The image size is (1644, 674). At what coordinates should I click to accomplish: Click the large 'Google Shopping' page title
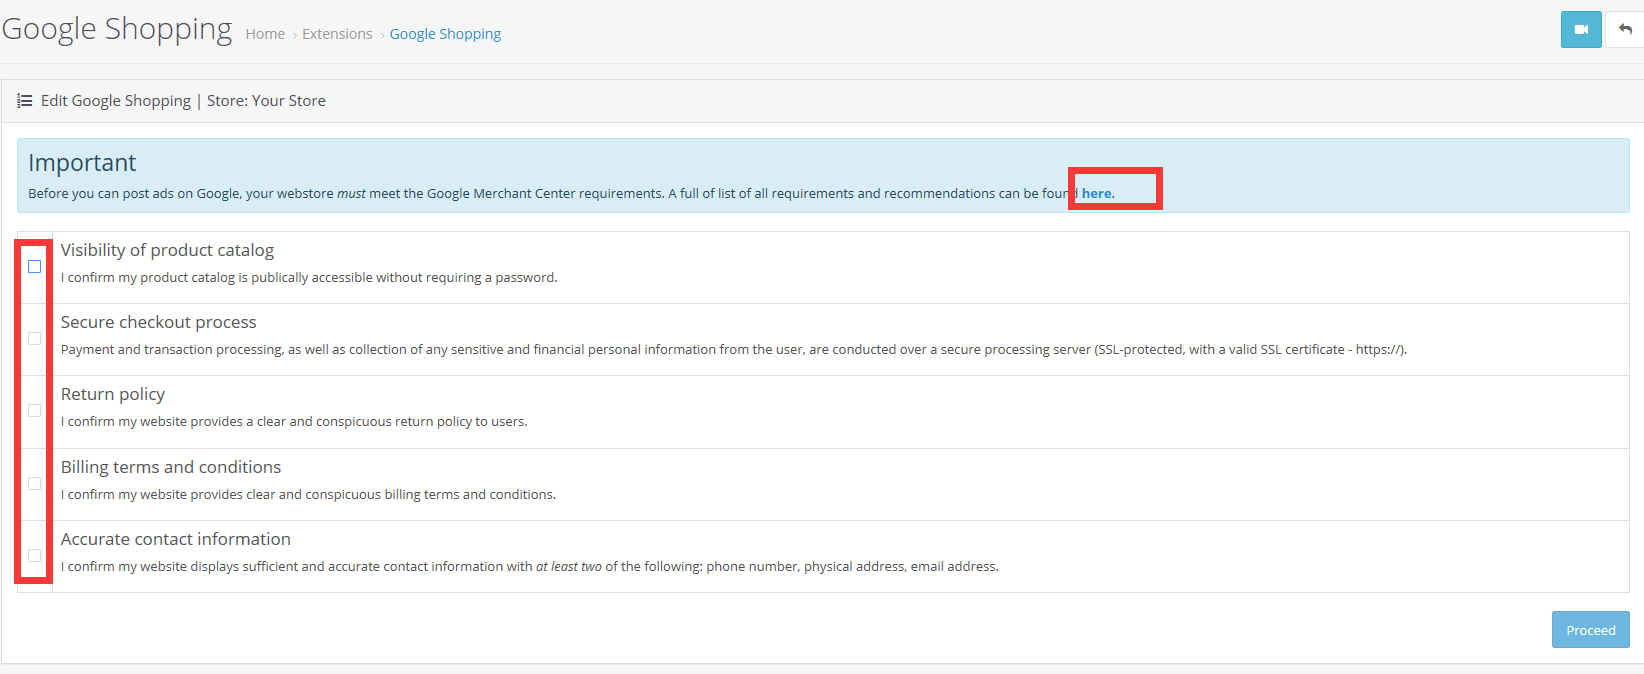(x=117, y=29)
